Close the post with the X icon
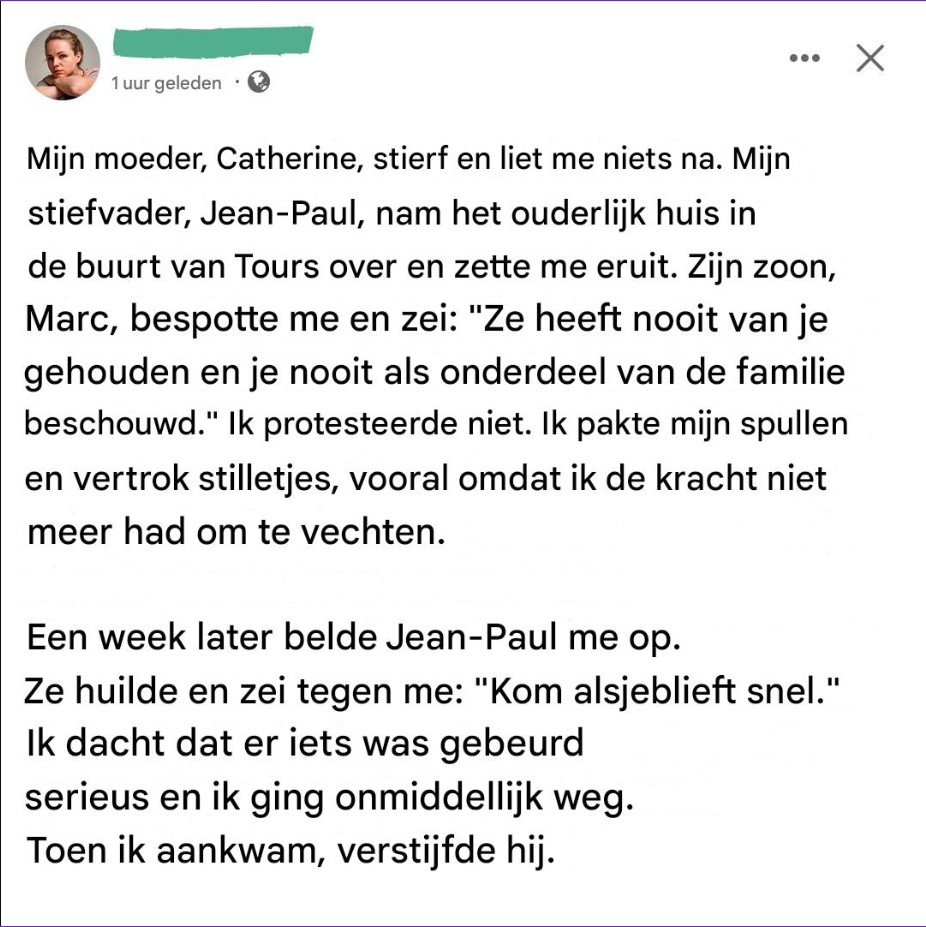The width and height of the screenshot is (926, 927). 870,58
